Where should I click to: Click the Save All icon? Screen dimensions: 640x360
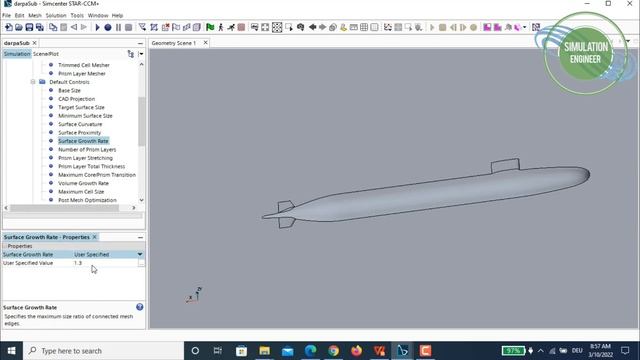(40, 27)
